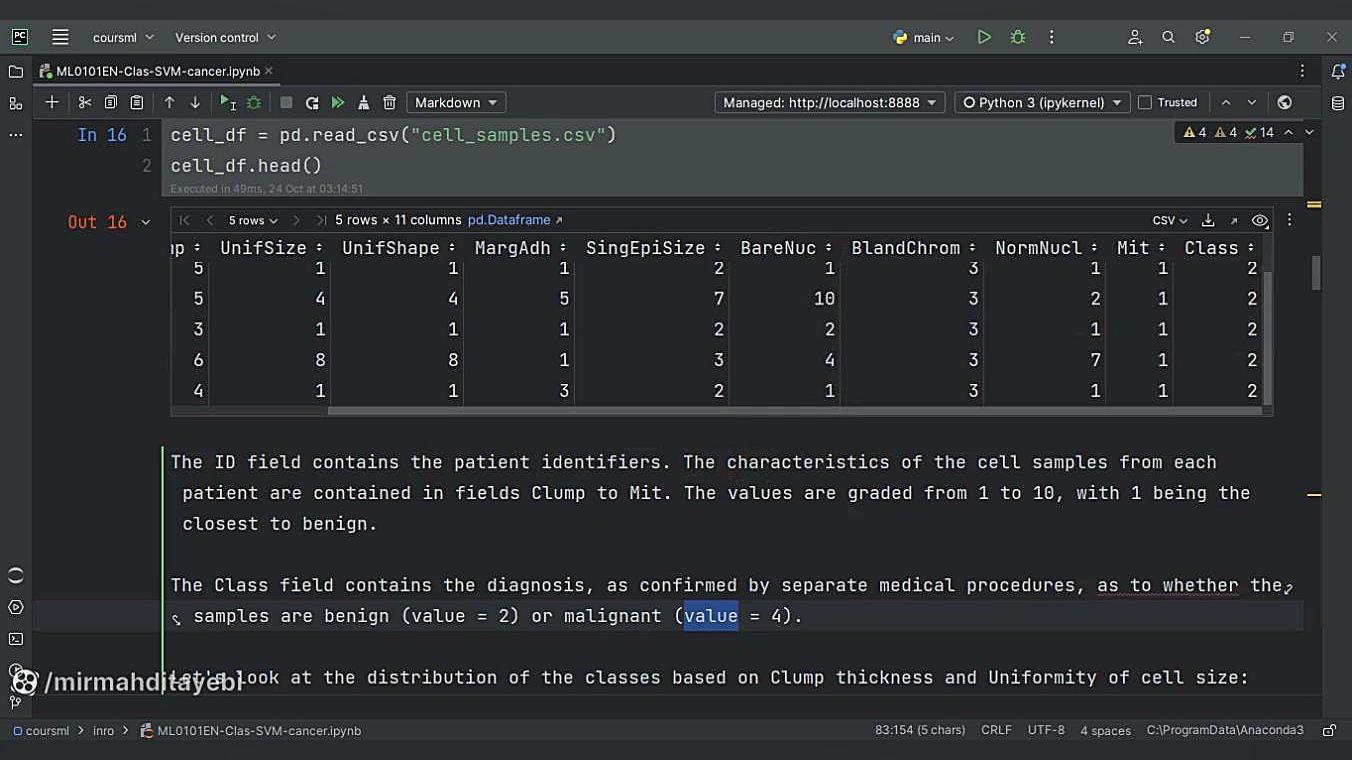Open the Managed localhost:8888 server dropdown
Screen dimensions: 1352x760
(829, 103)
